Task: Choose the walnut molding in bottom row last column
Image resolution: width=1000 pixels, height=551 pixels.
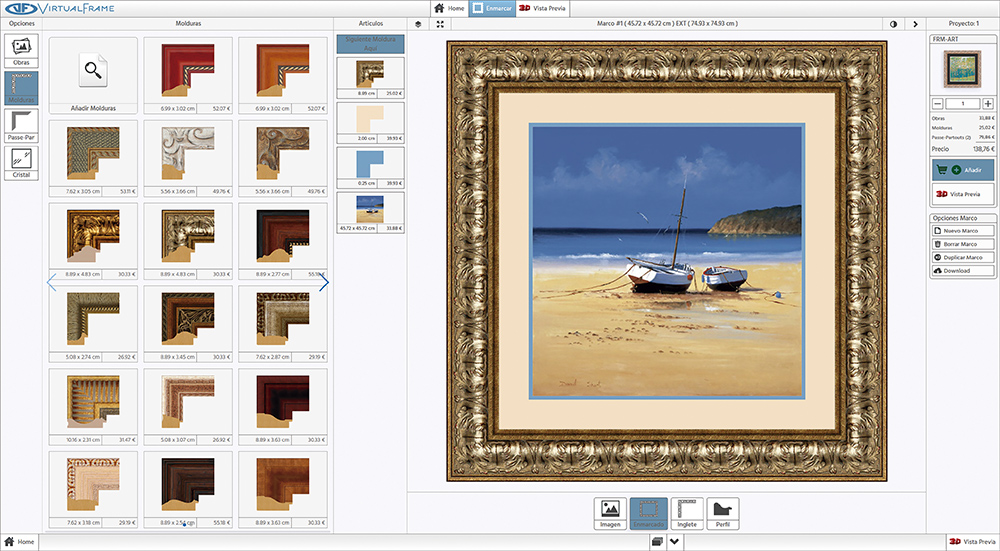Action: (283, 490)
